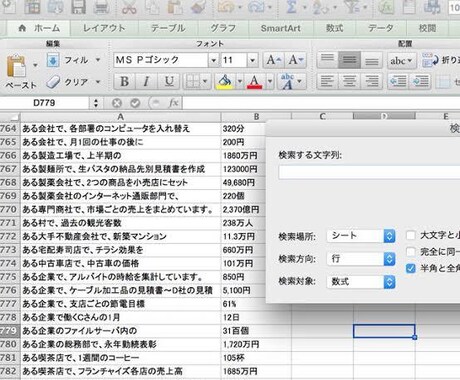Switch to the SmartArt tab
The image size is (460, 380).
pyautogui.click(x=281, y=28)
